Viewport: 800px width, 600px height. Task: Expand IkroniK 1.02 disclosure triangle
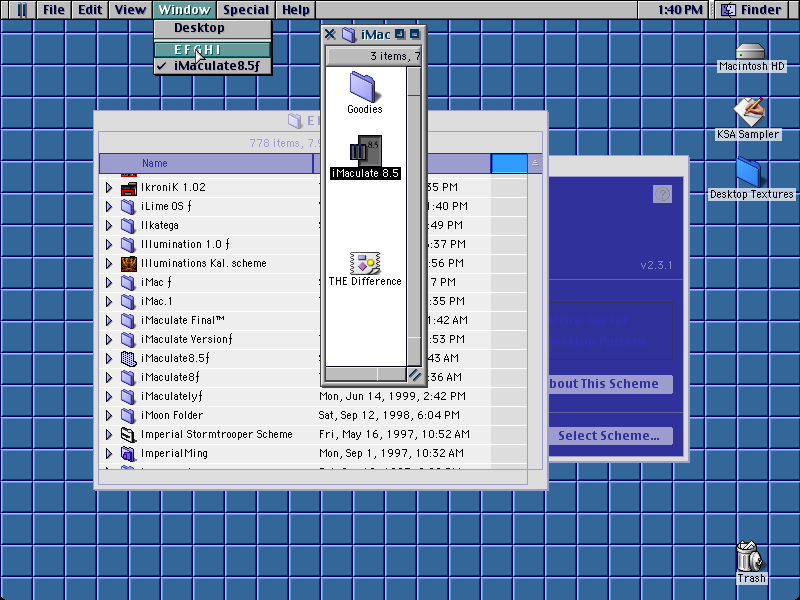click(109, 188)
